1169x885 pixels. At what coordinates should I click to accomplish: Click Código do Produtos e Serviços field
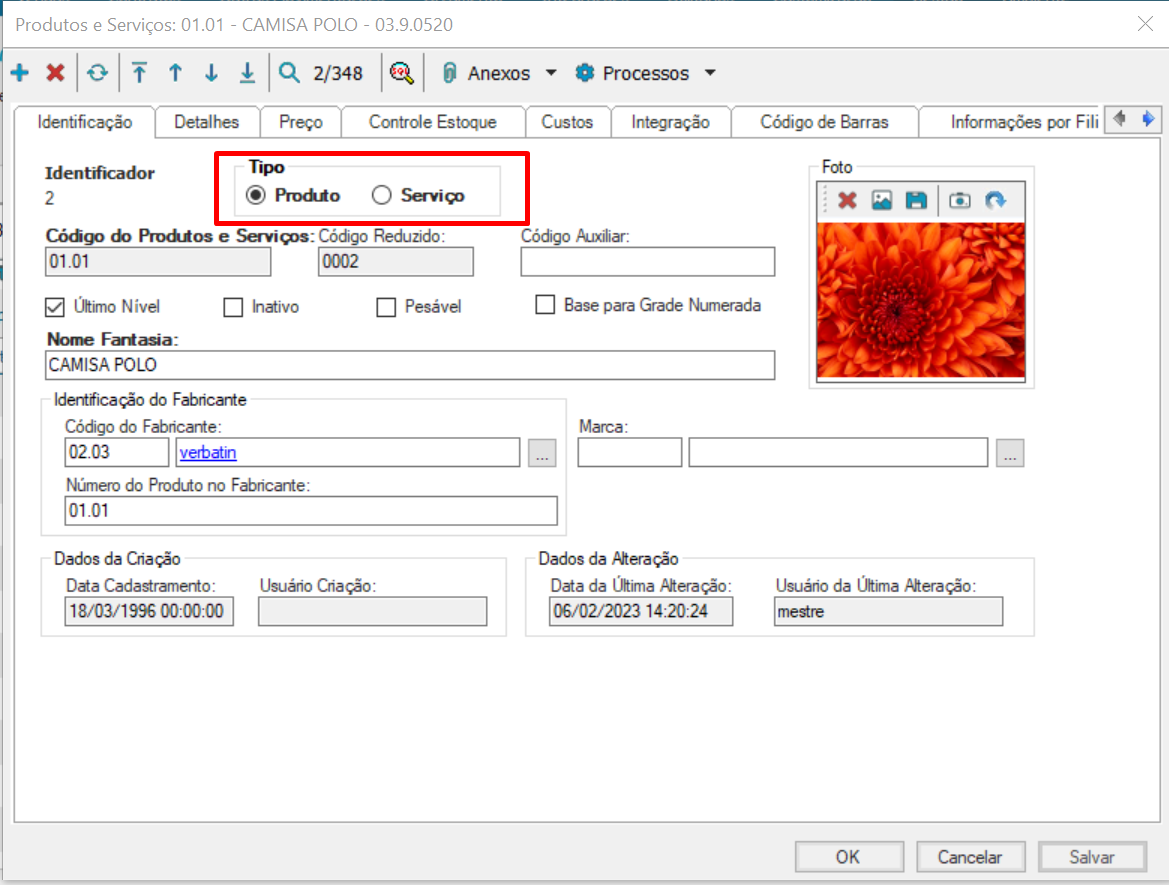[x=157, y=262]
